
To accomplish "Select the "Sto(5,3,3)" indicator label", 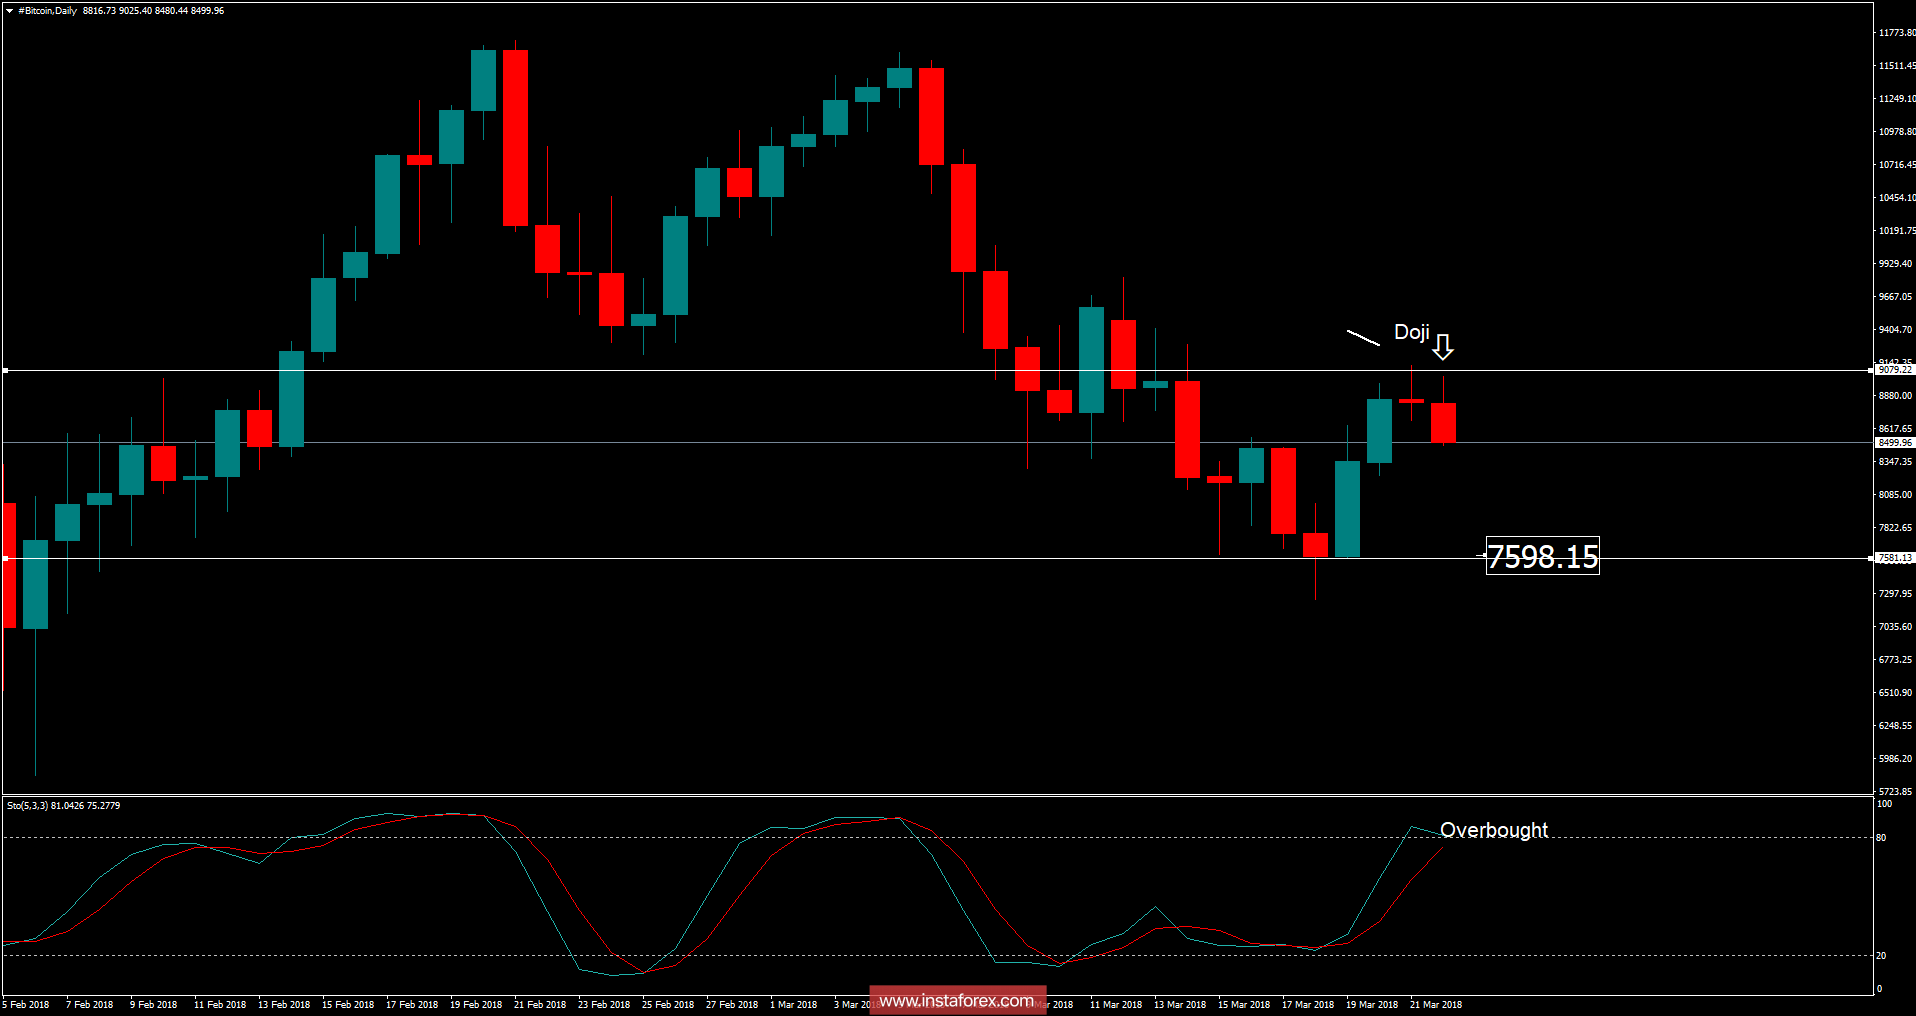I will (x=27, y=805).
